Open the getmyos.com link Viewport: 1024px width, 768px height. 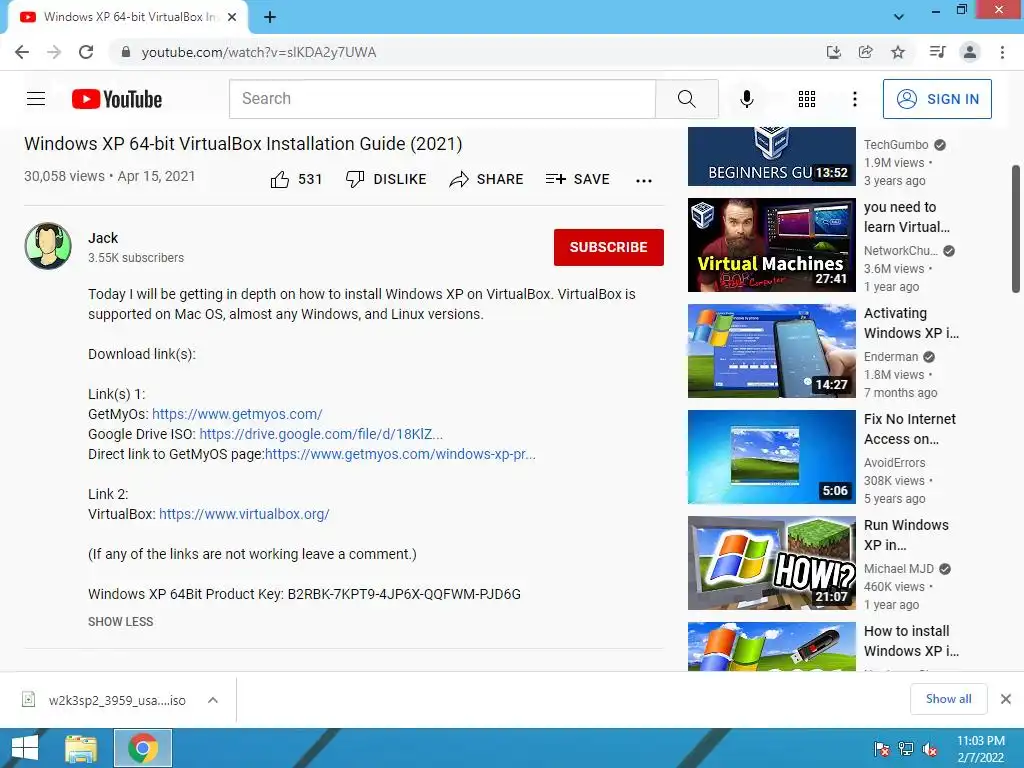click(x=237, y=414)
